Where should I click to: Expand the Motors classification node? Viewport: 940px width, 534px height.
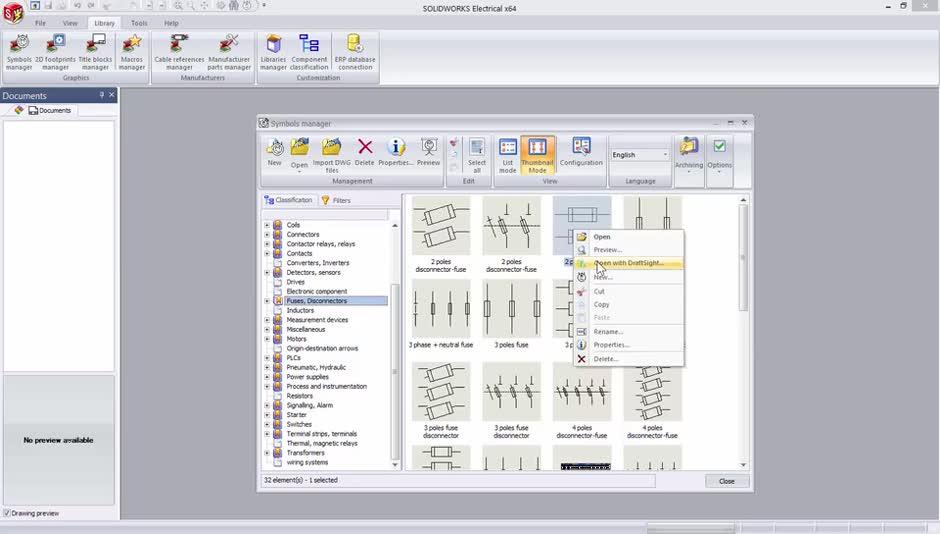click(x=267, y=339)
